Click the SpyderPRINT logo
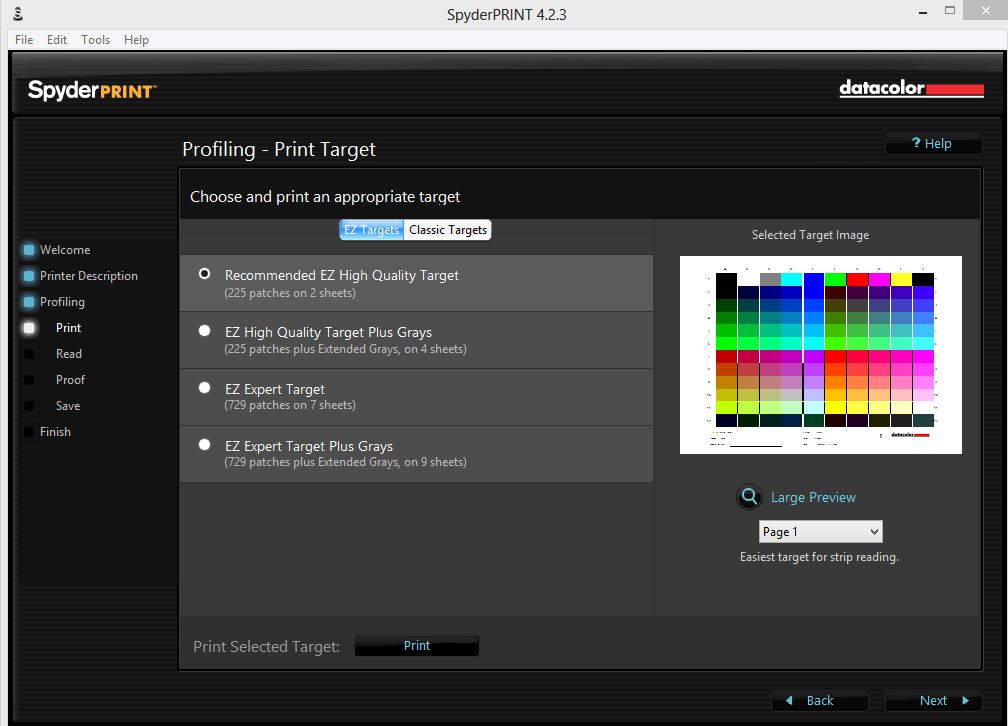1008x726 pixels. tap(92, 90)
